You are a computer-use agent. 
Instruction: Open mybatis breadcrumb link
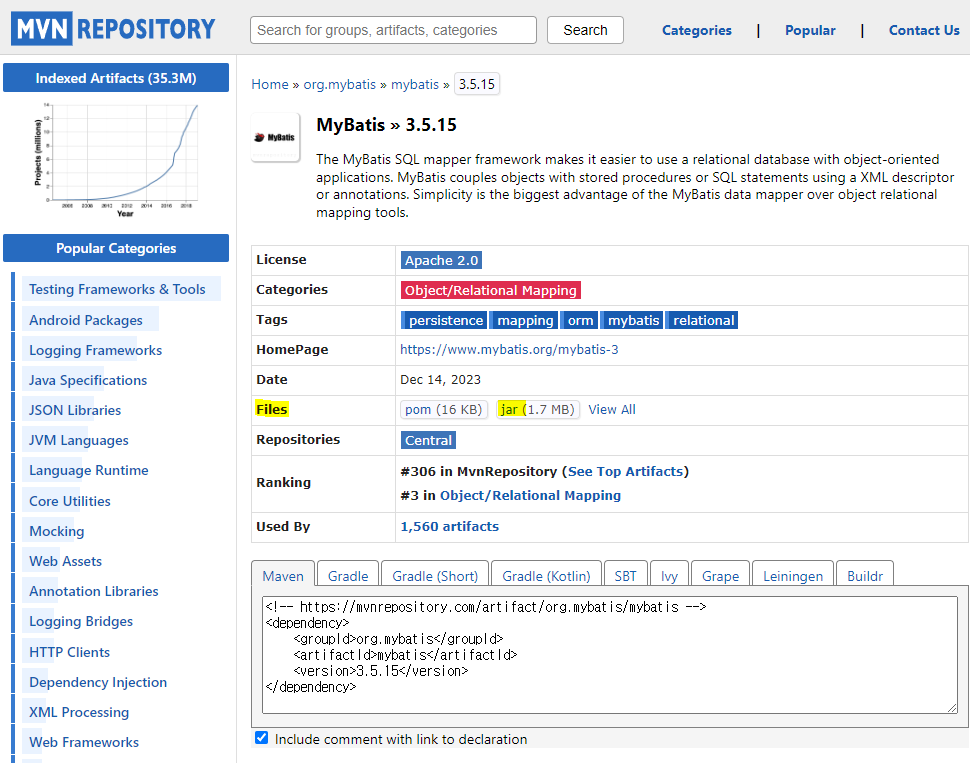click(x=414, y=84)
